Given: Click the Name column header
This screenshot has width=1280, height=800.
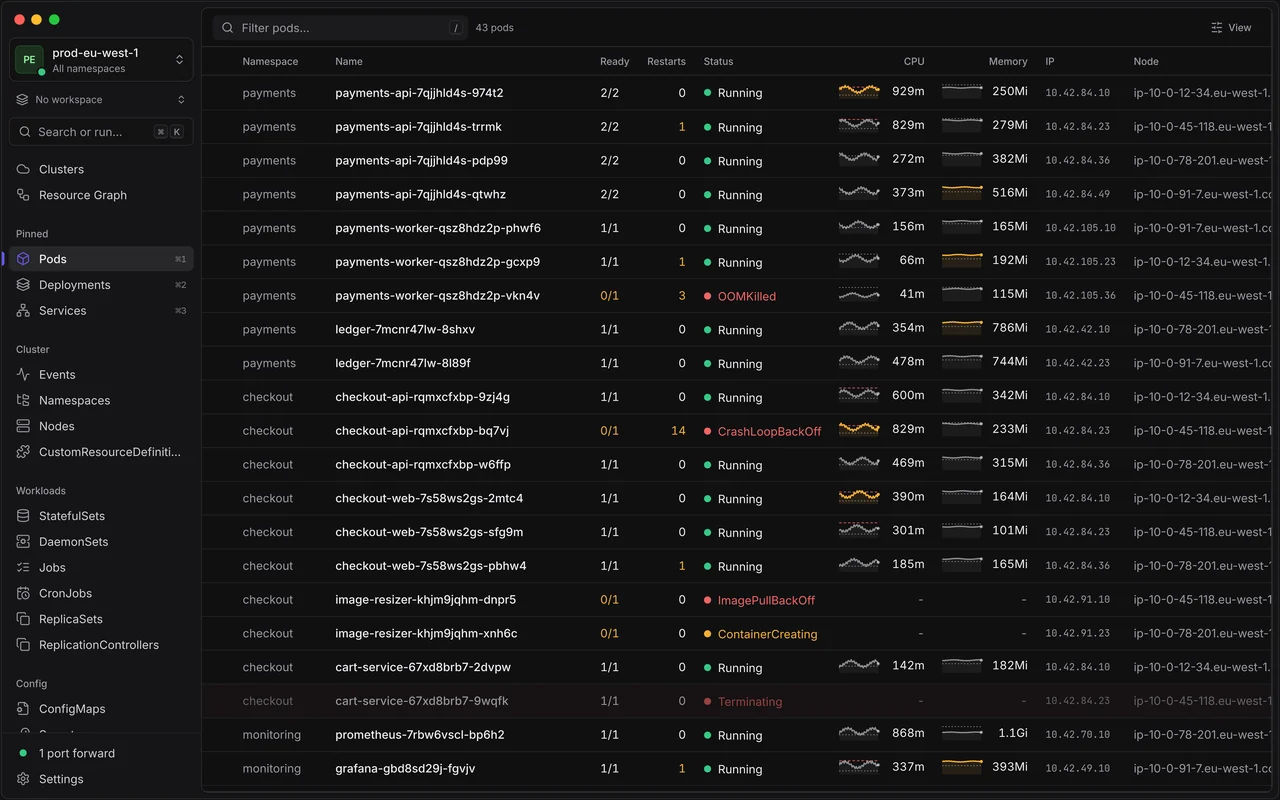Looking at the screenshot, I should pyautogui.click(x=349, y=62).
